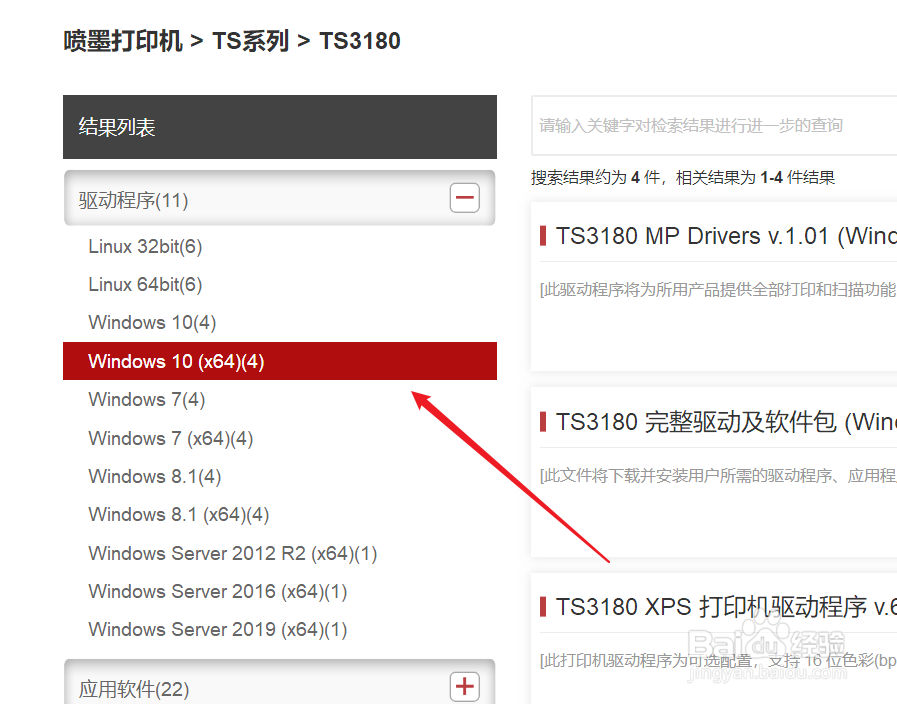
Task: Pick Windows 8.1 (x64)(4) filter
Action: (x=178, y=515)
